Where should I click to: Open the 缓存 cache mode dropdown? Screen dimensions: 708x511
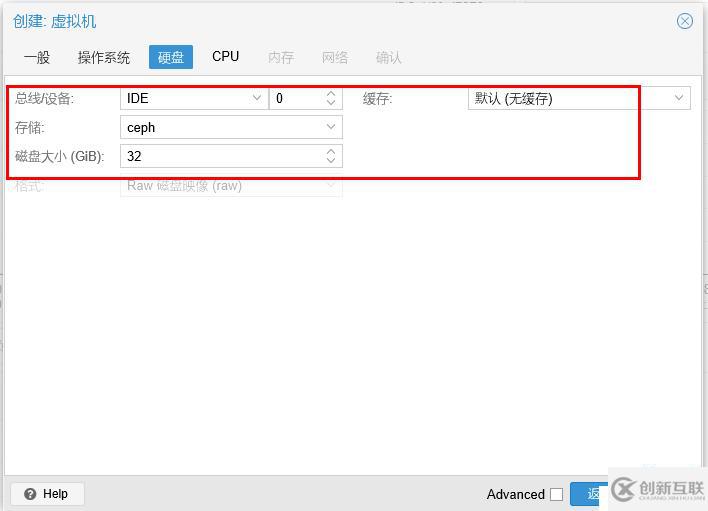coord(678,98)
